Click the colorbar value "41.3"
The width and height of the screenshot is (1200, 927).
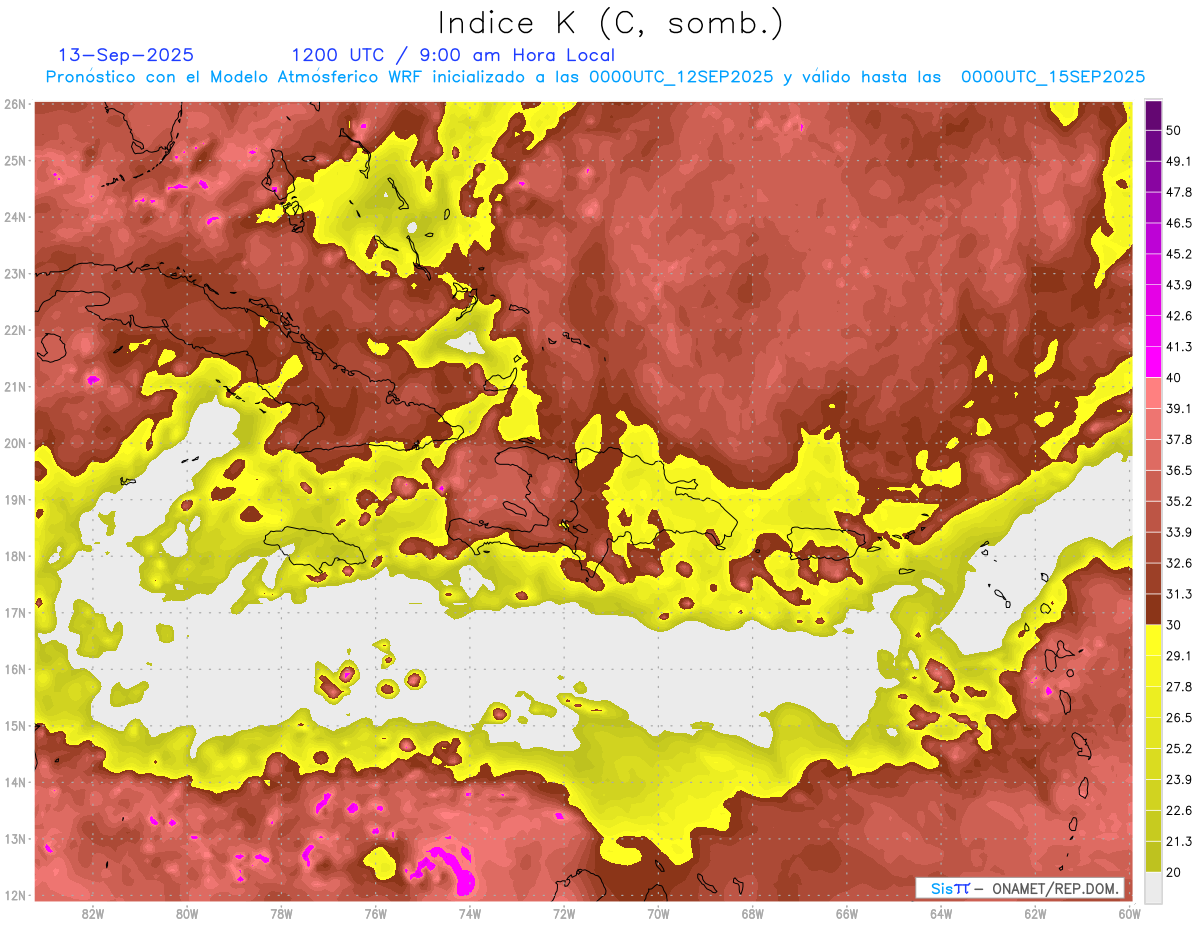pyautogui.click(x=1179, y=347)
